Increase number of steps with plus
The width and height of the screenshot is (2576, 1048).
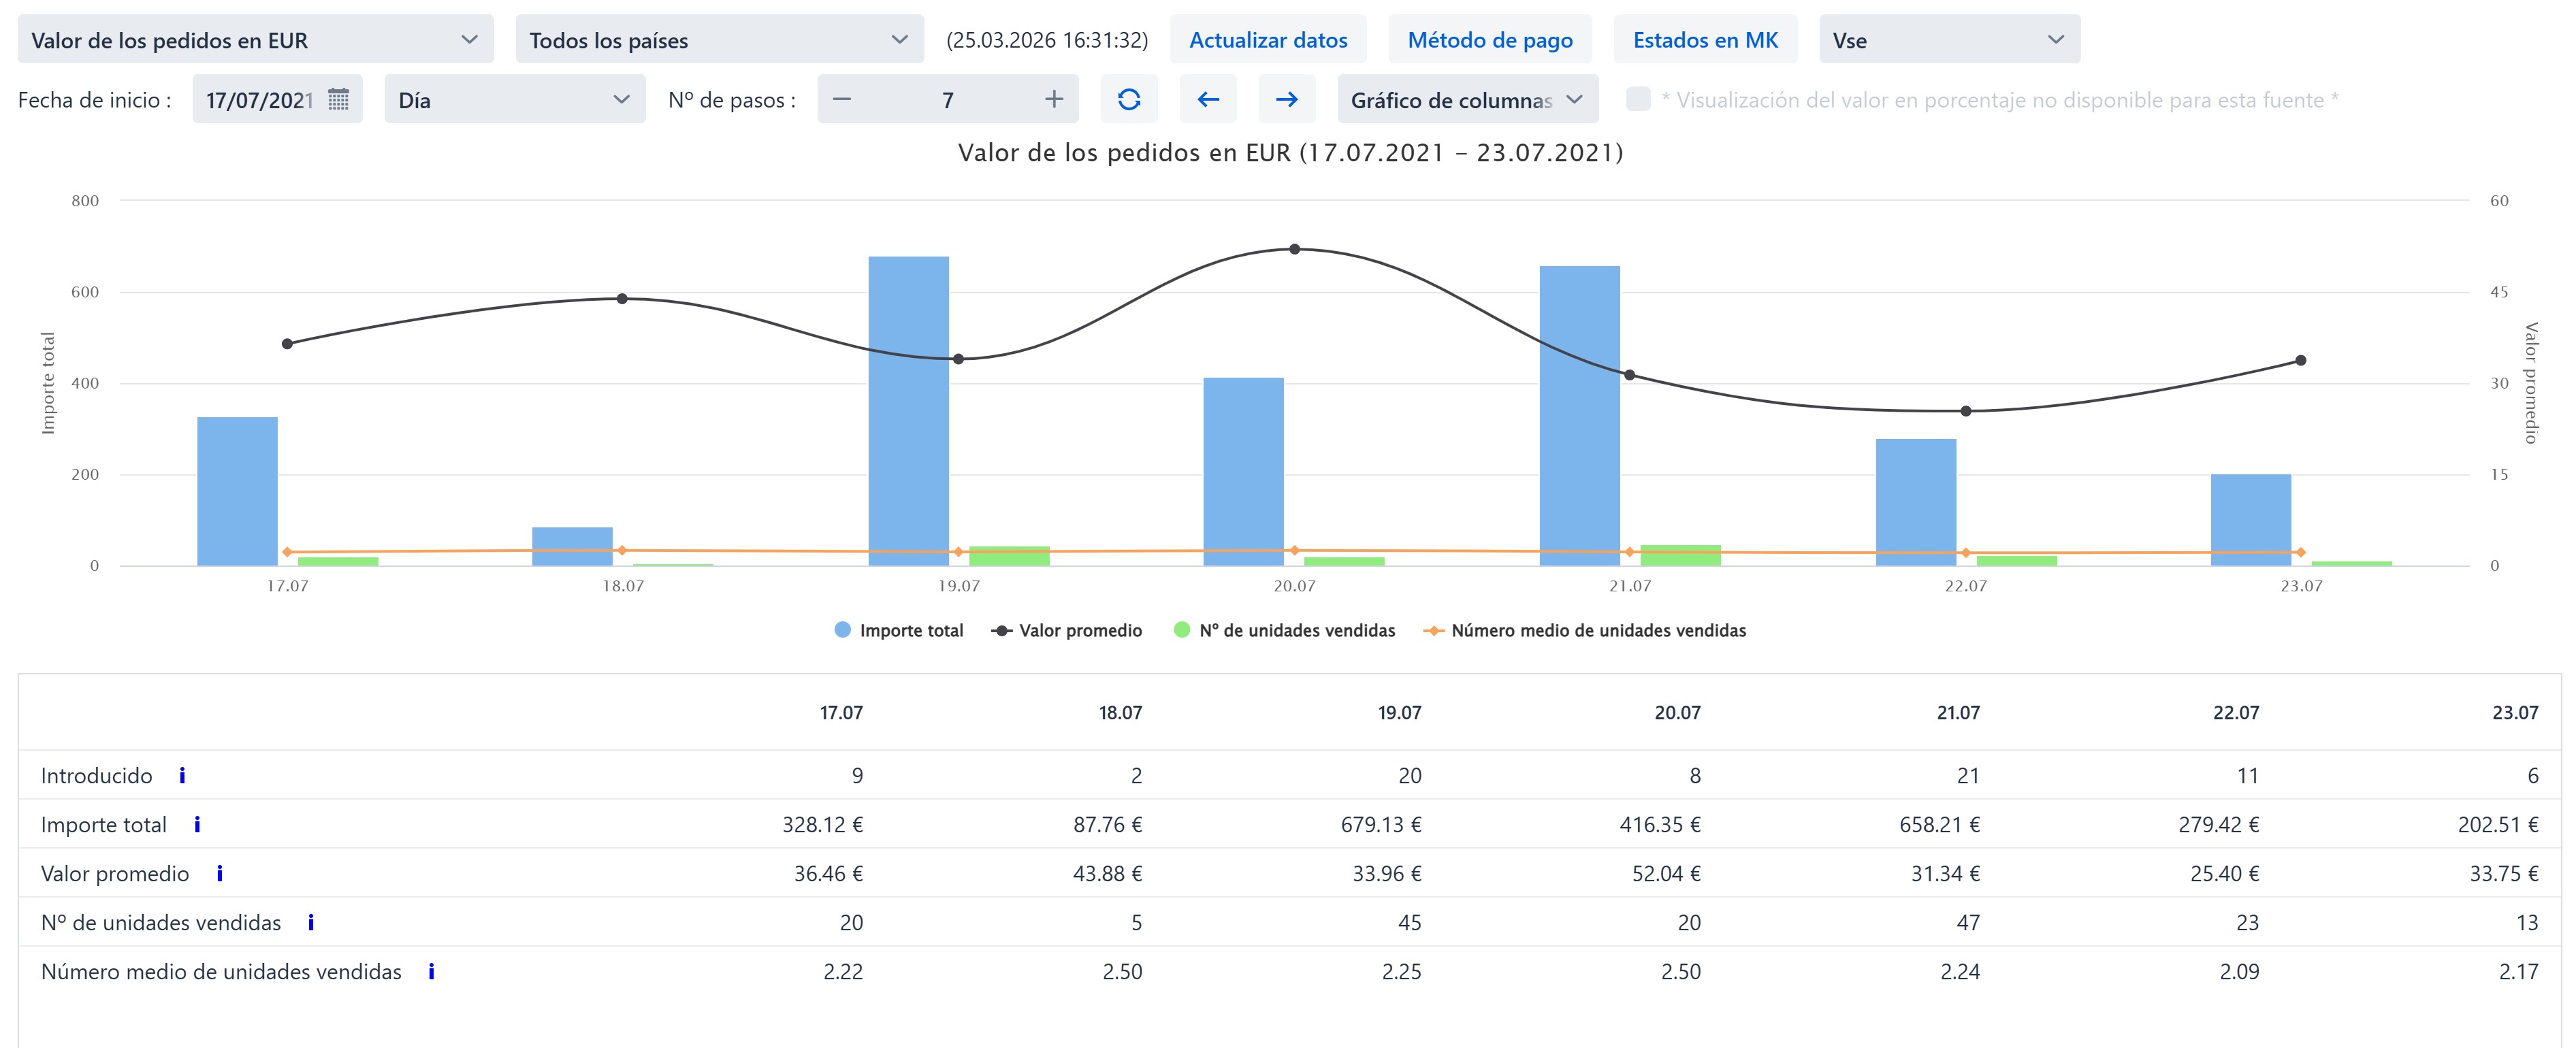1054,99
